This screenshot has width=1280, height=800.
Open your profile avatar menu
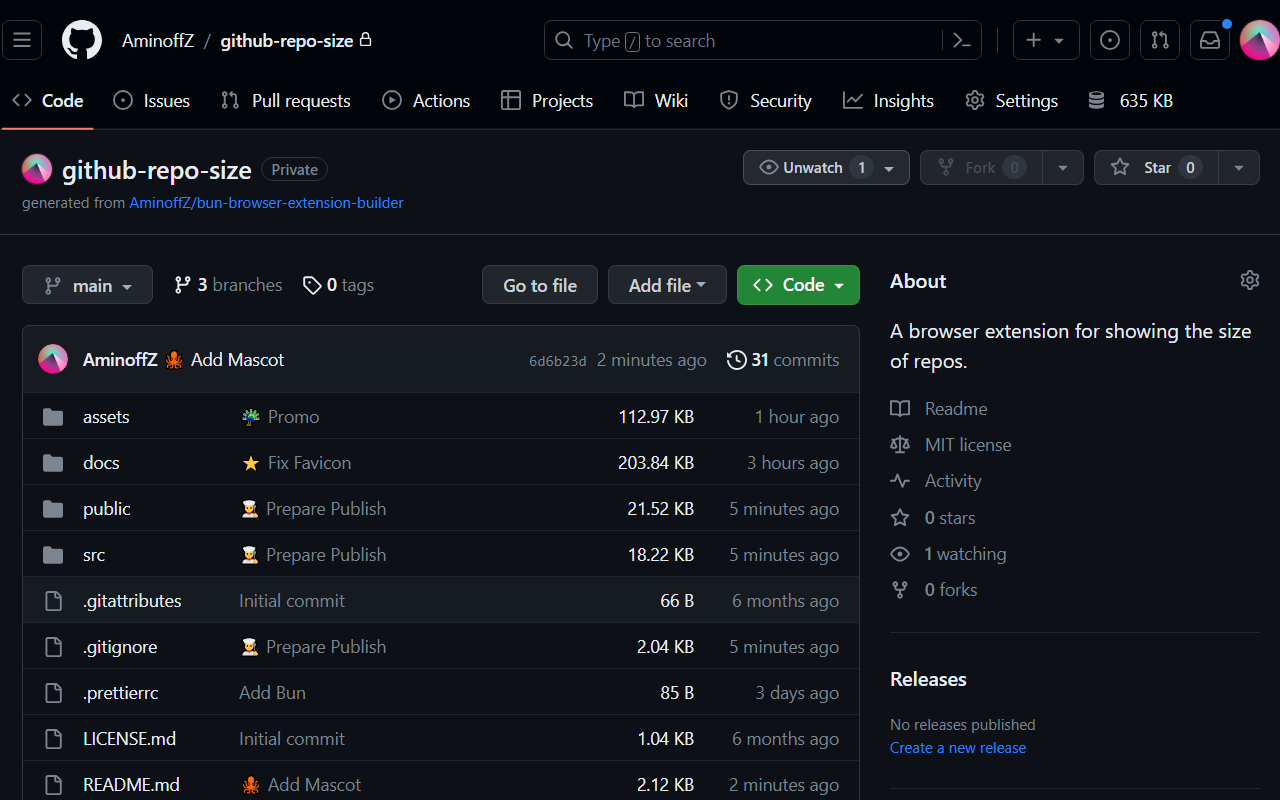click(x=1257, y=40)
